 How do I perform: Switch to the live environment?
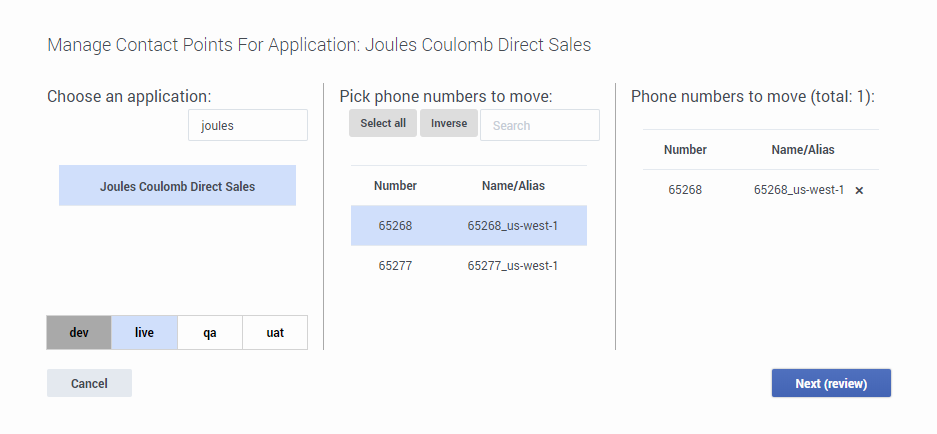[144, 333]
